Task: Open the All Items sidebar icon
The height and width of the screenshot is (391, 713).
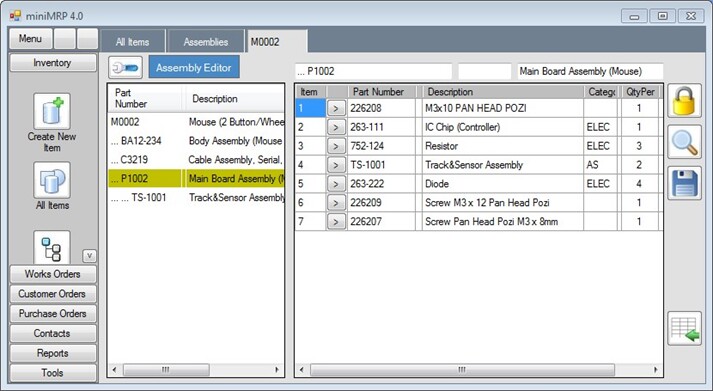Action: 52,180
